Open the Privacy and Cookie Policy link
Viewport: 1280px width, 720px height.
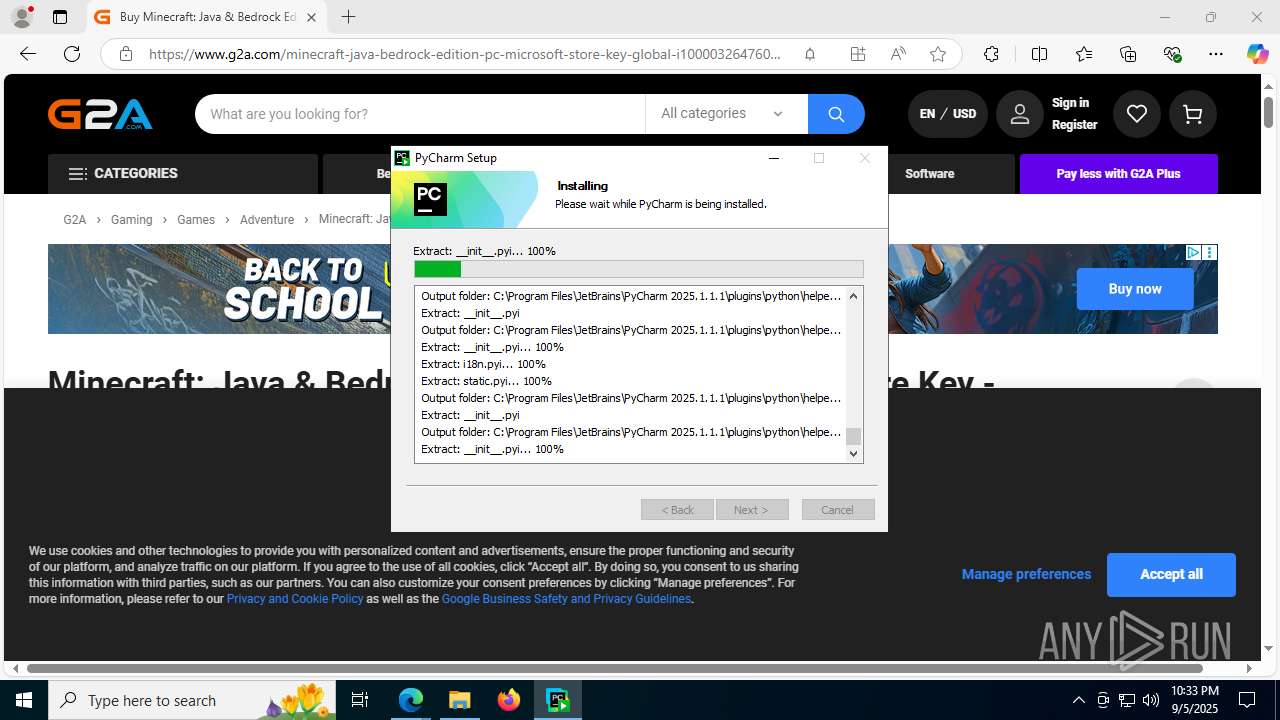tap(295, 599)
